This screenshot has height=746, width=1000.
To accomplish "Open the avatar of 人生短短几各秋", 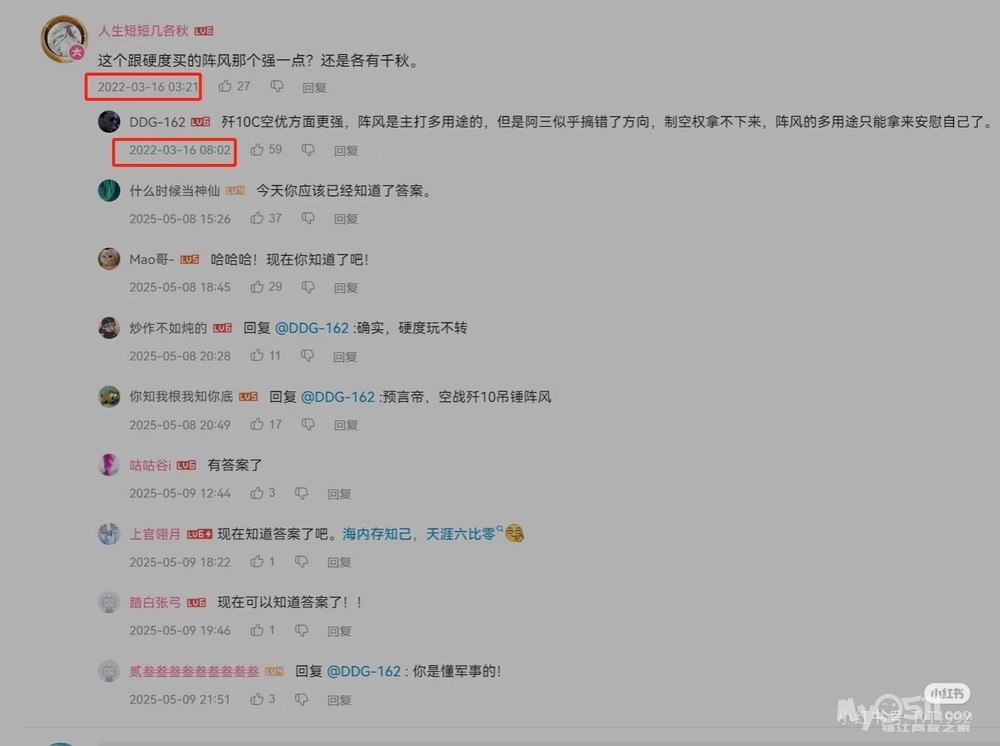I will 64,39.
